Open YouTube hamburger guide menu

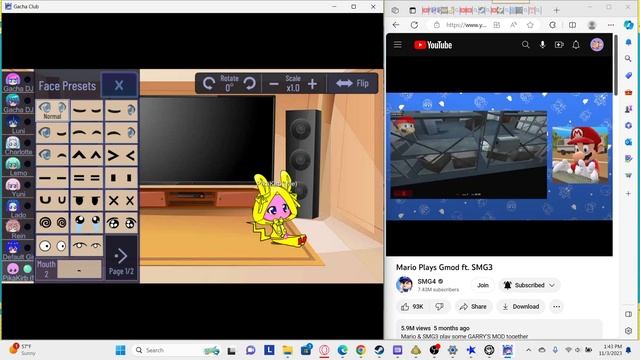click(x=398, y=44)
